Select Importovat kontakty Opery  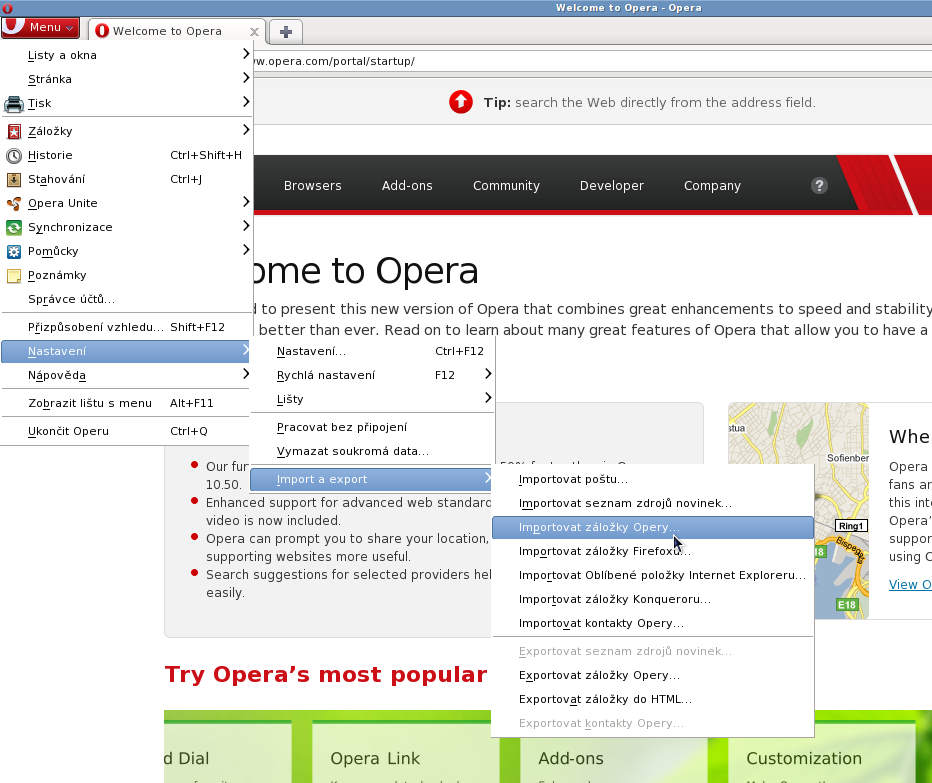[653, 623]
